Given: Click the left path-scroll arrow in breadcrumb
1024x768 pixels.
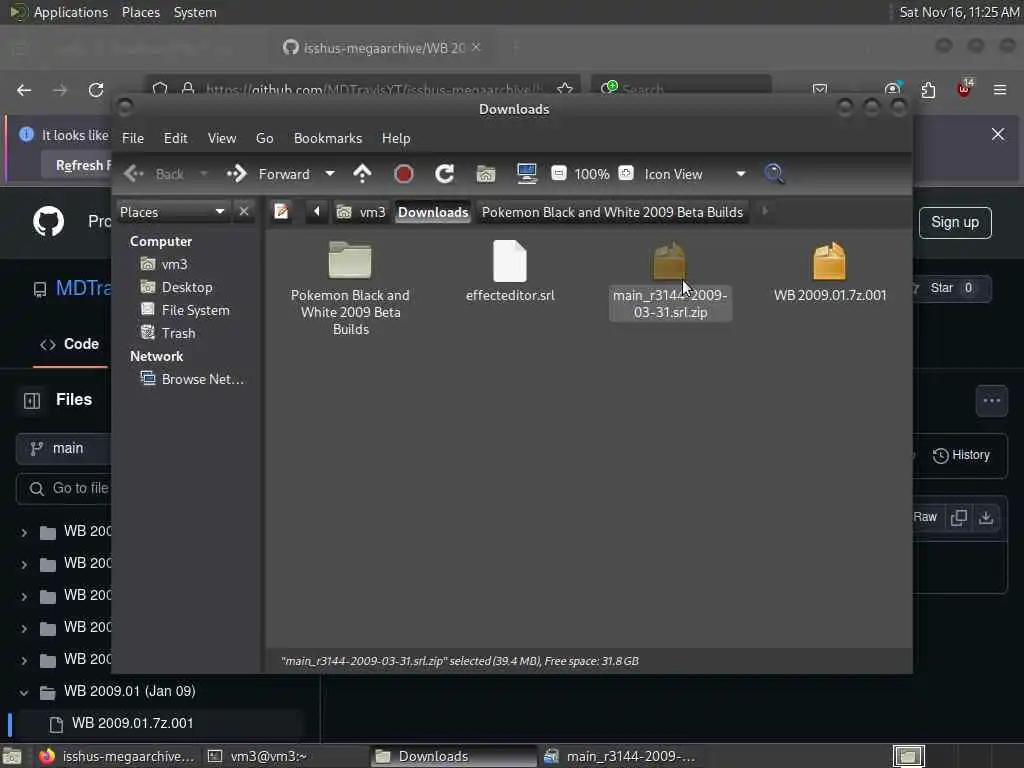Looking at the screenshot, I should pos(317,212).
